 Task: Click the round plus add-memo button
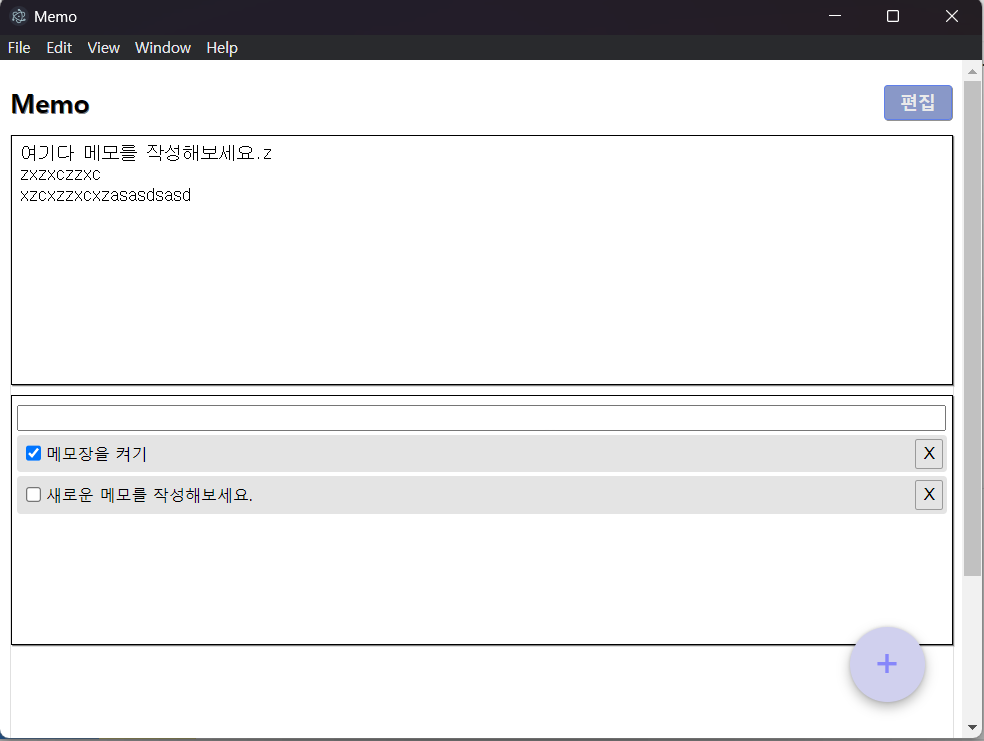pyautogui.click(x=887, y=664)
